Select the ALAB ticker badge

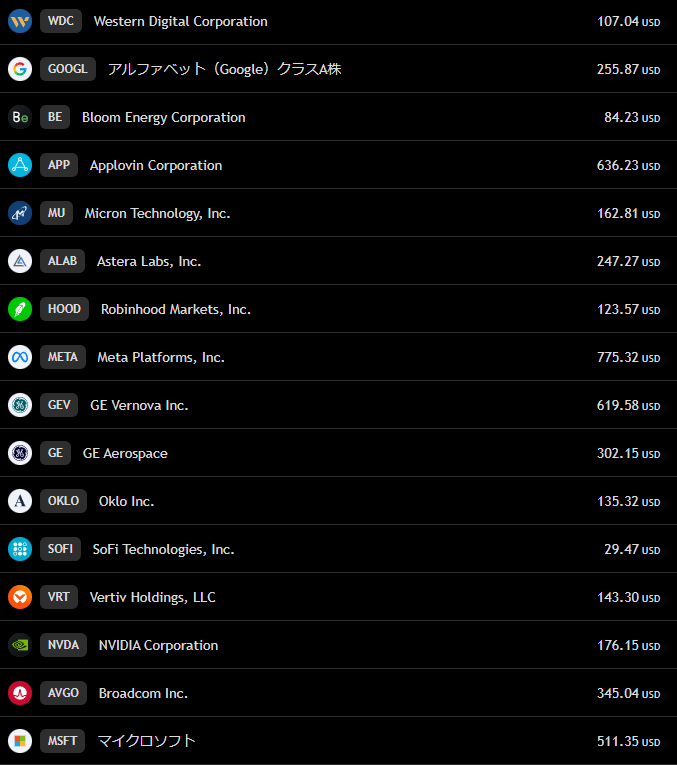click(x=62, y=261)
